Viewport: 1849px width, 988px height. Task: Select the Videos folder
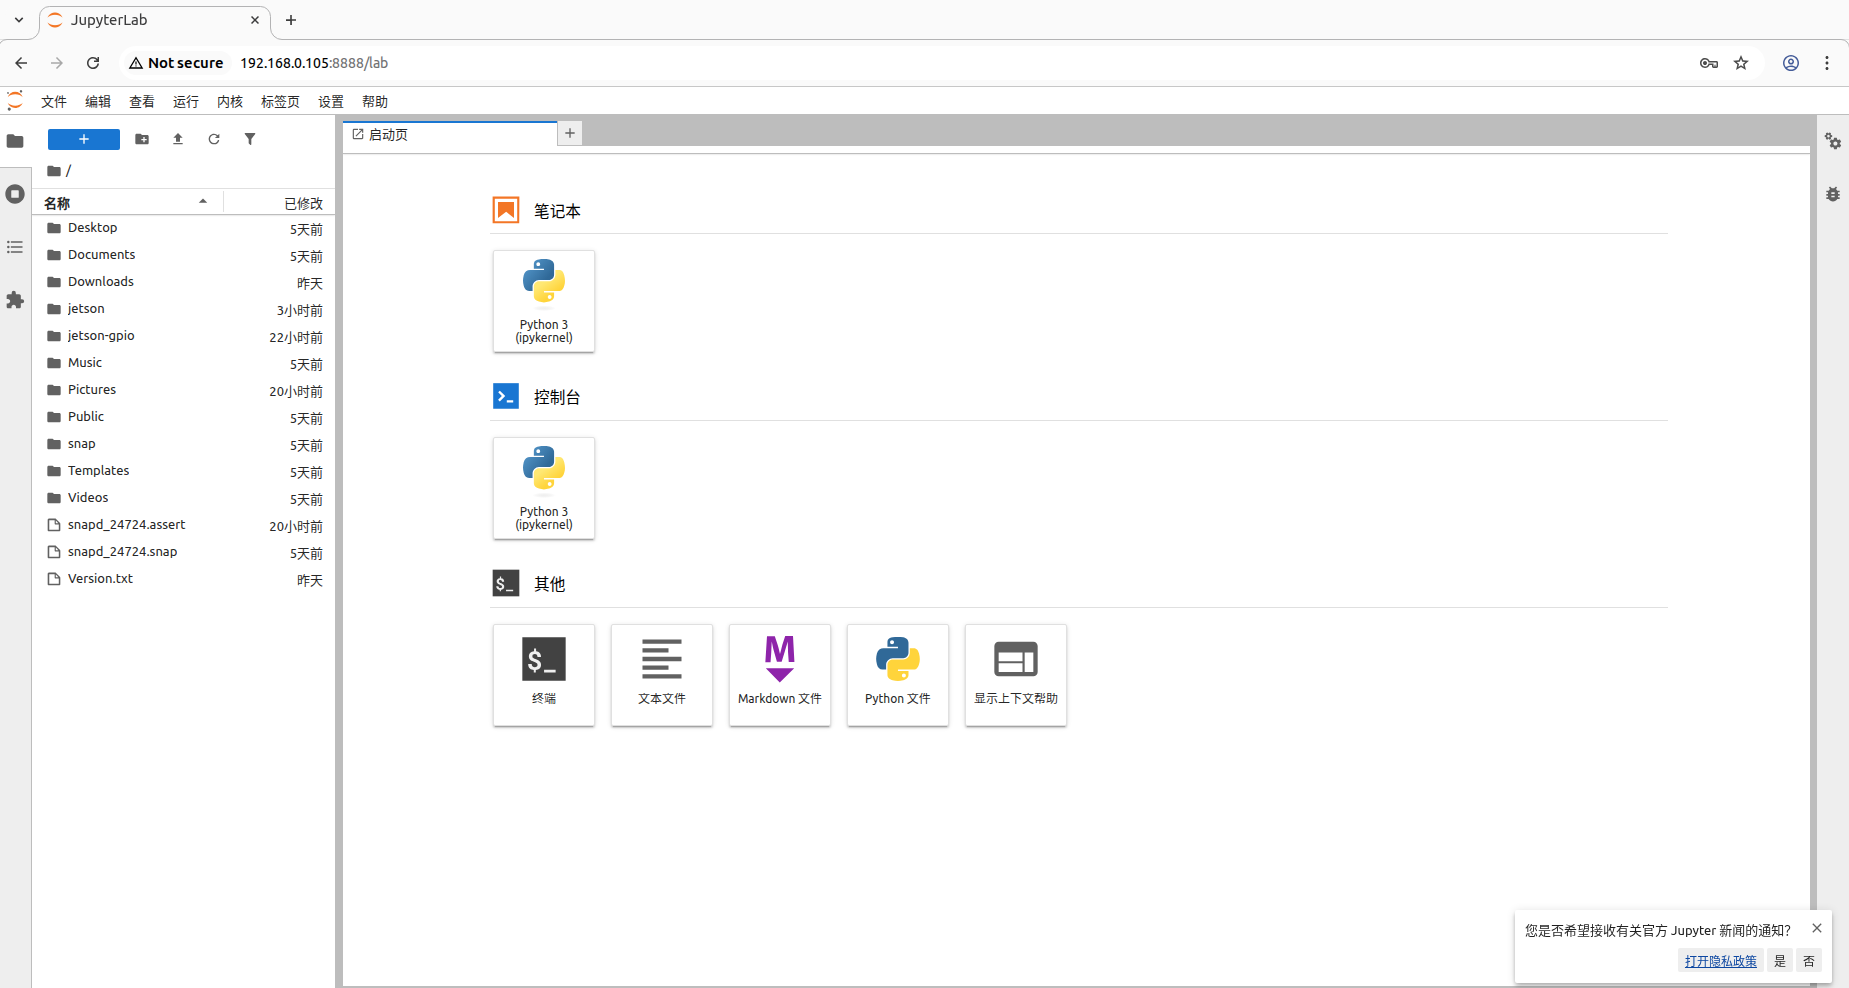[185, 498]
